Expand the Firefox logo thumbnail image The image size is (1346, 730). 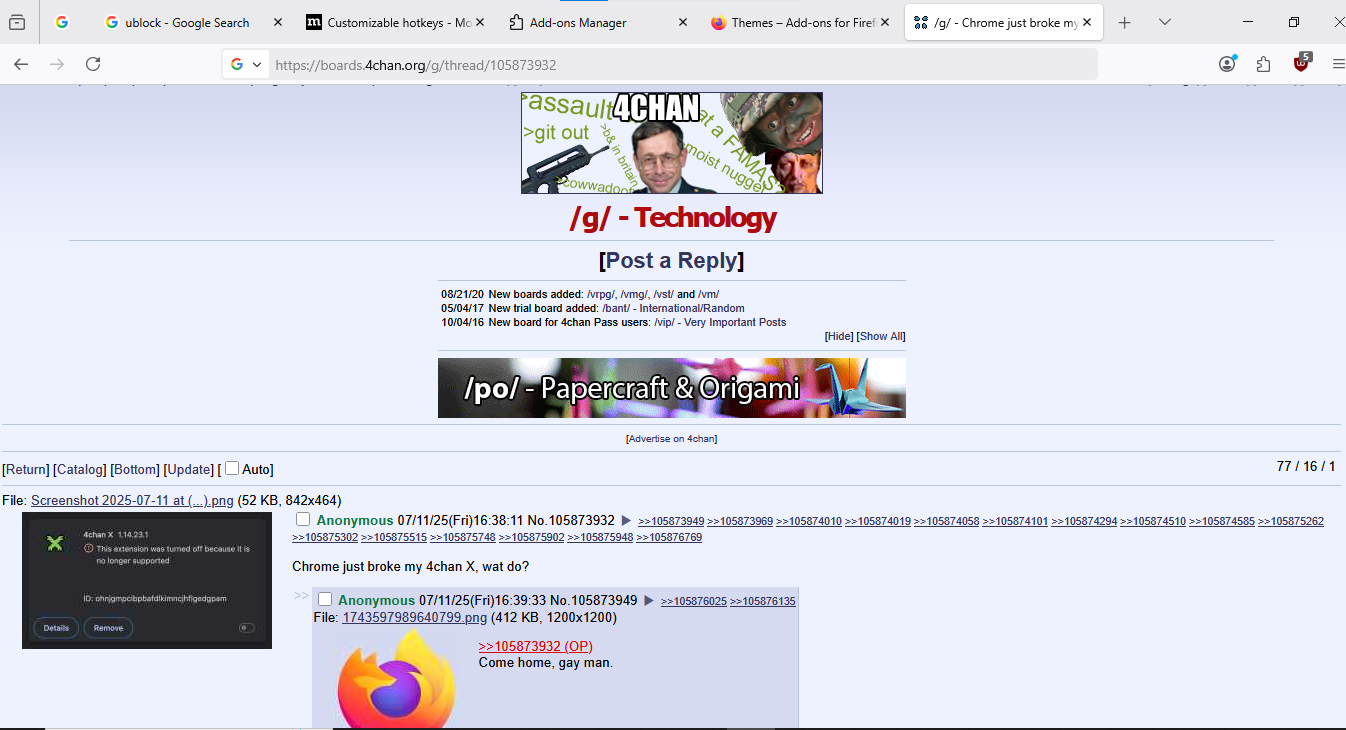tap(396, 680)
